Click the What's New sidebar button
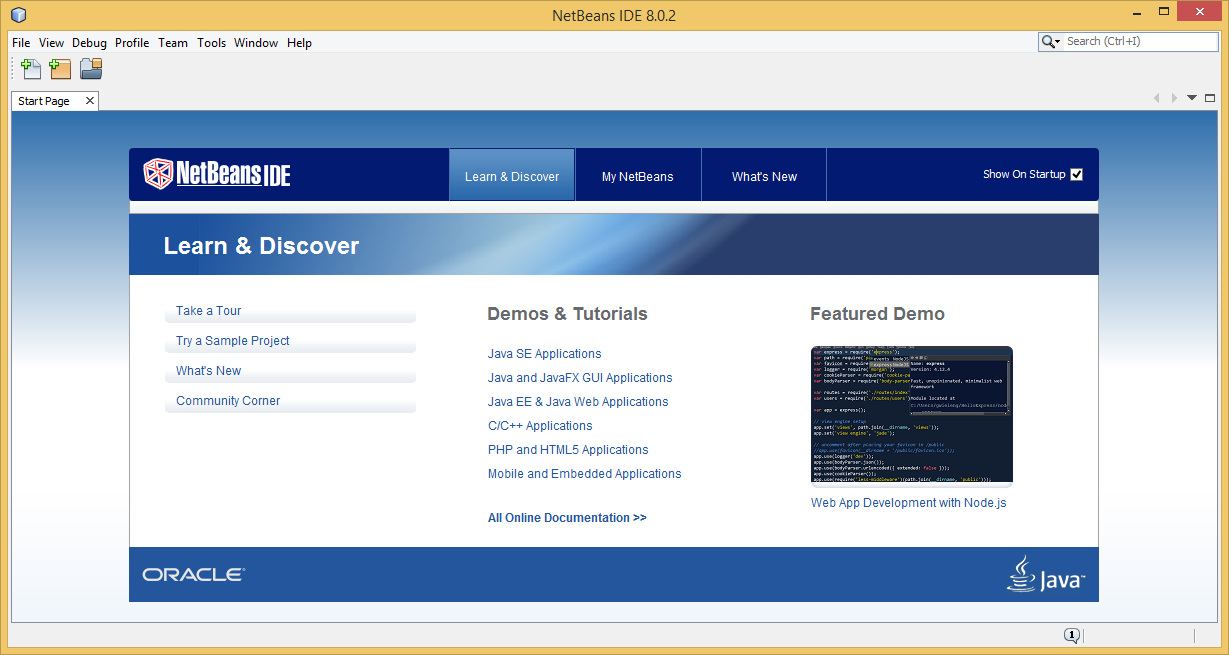Viewport: 1229px width, 655px height. (290, 372)
